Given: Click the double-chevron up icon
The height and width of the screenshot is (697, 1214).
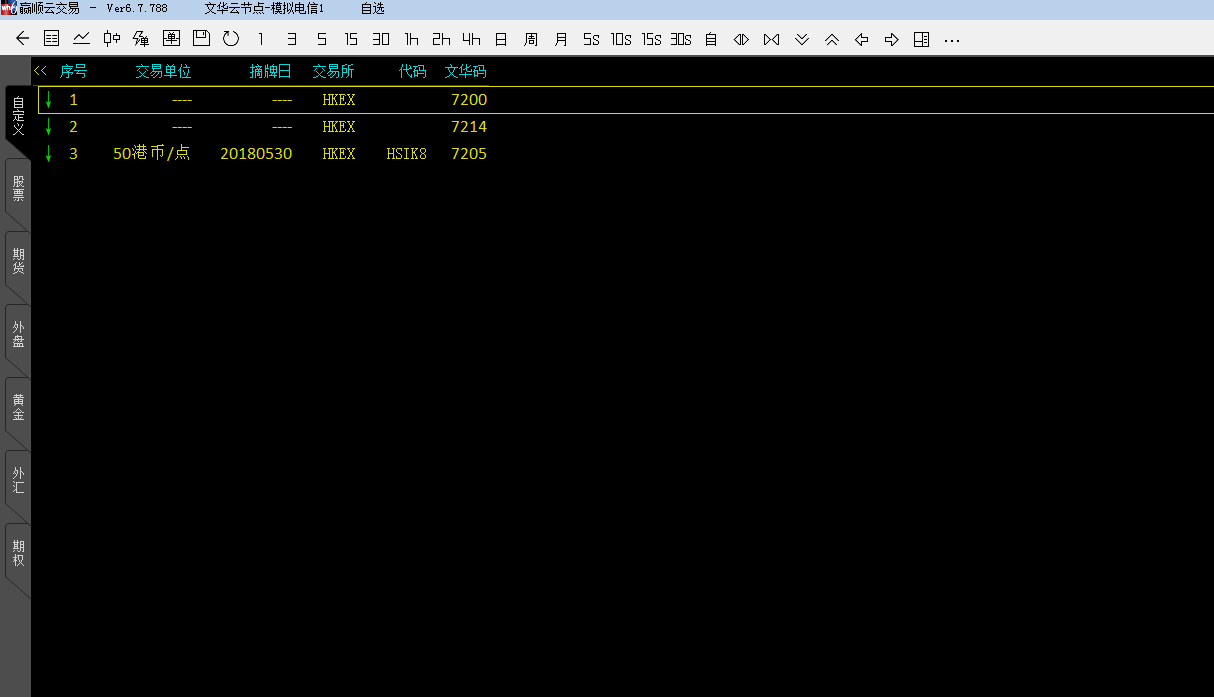Looking at the screenshot, I should point(831,39).
